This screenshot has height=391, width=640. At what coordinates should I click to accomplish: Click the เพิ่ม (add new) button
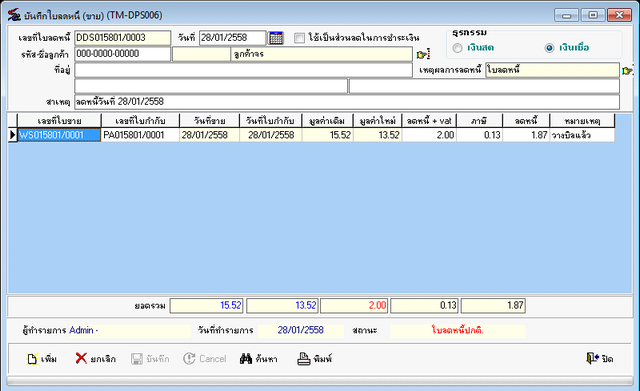pos(42,359)
